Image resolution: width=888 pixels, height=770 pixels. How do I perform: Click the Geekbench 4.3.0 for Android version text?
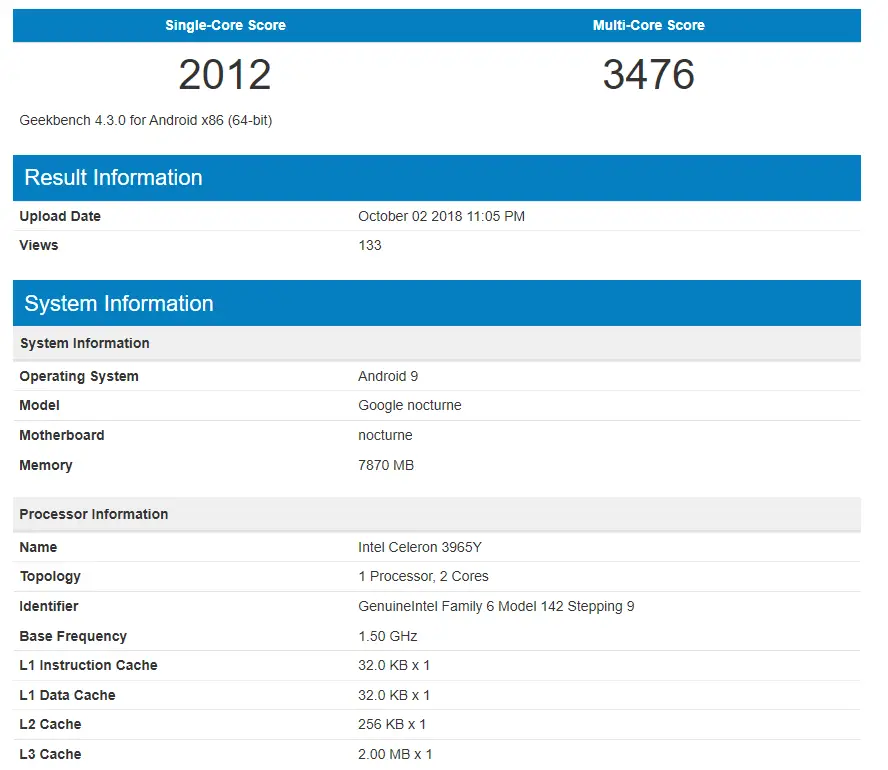click(x=146, y=120)
